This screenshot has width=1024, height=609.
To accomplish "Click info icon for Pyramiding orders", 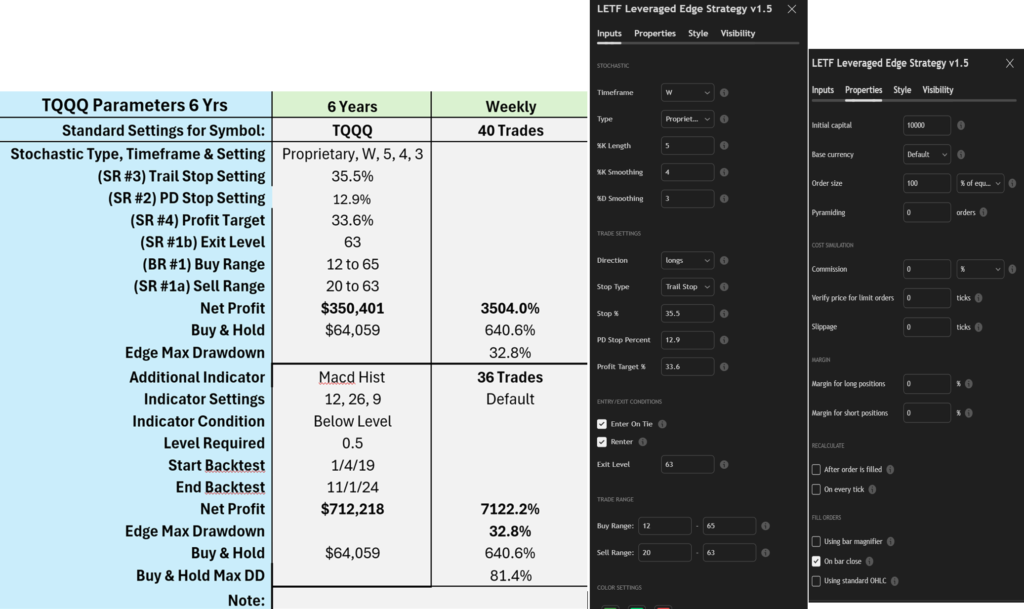I will [x=984, y=212].
